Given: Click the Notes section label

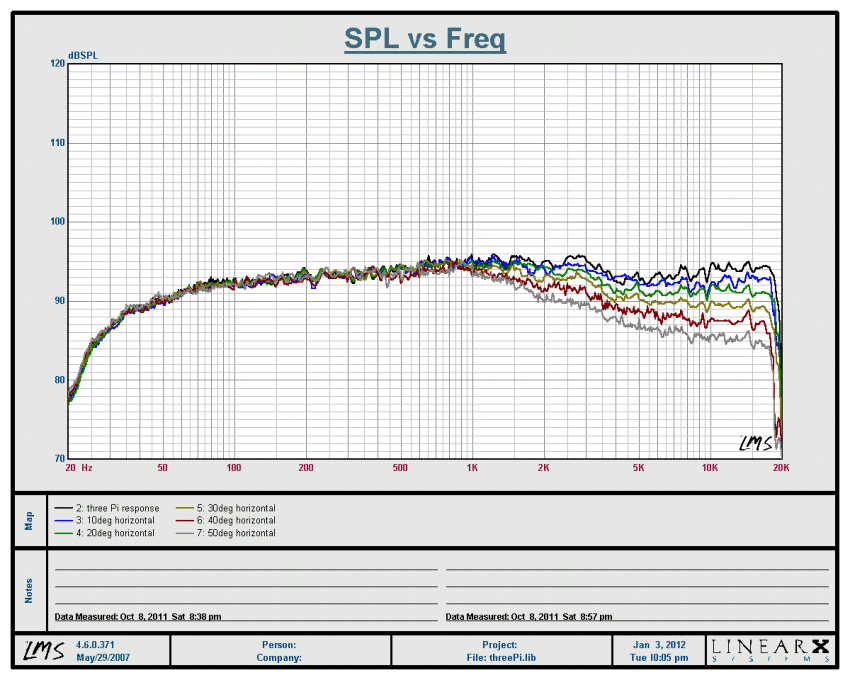Looking at the screenshot, I should [29, 589].
